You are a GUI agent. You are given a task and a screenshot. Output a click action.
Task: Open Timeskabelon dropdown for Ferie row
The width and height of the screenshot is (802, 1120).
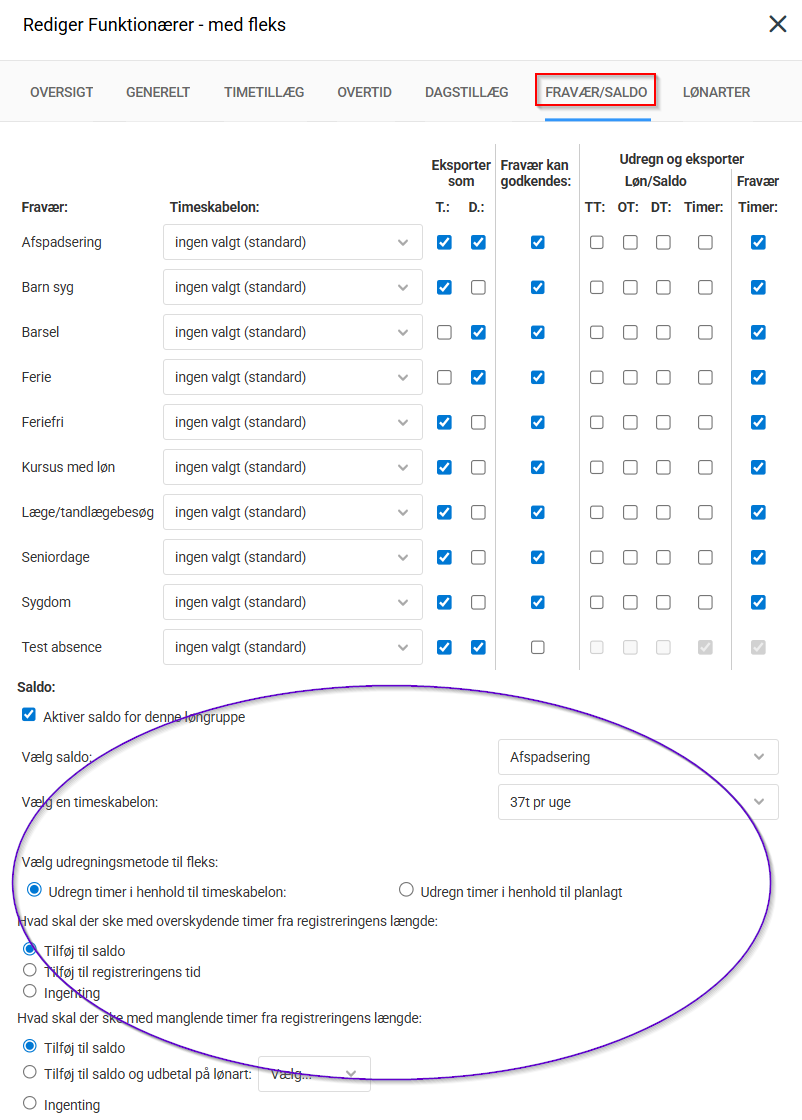[x=292, y=377]
